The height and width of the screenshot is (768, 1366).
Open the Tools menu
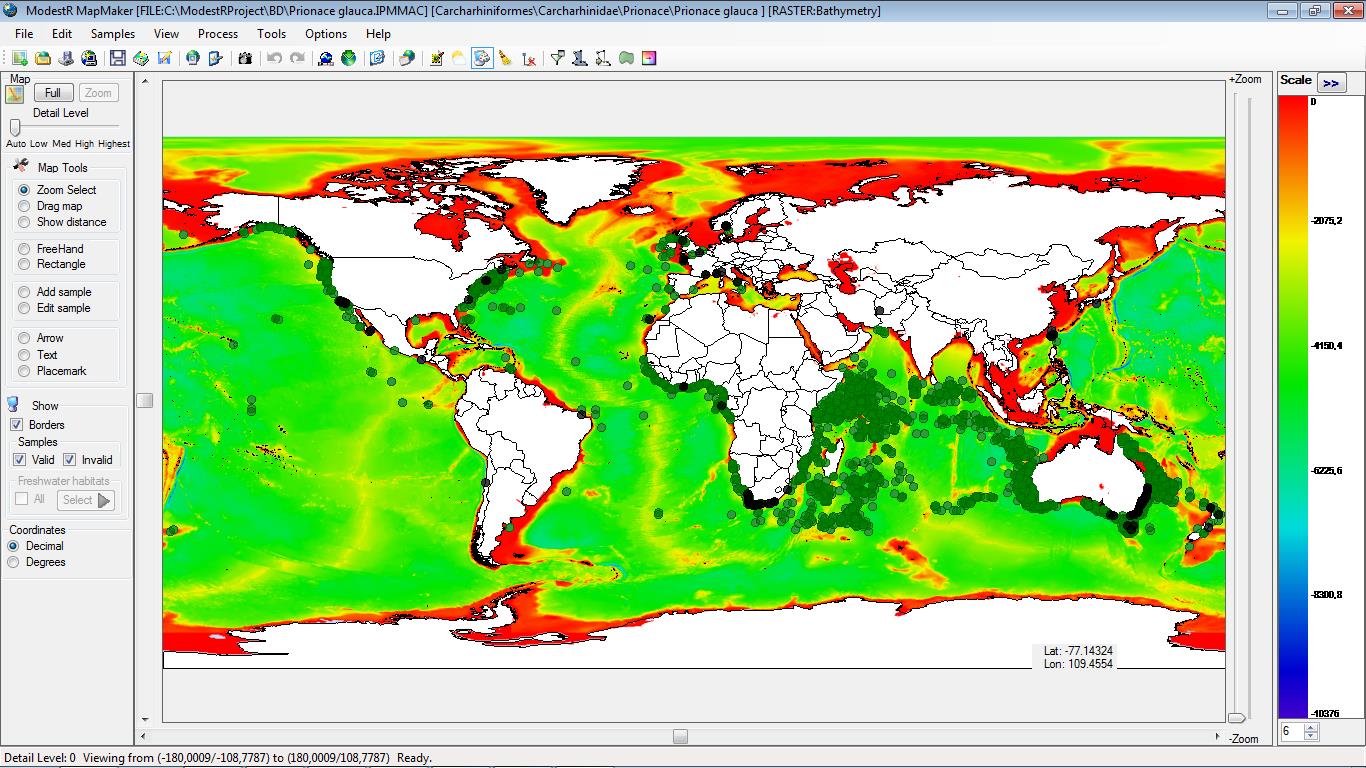coord(271,33)
